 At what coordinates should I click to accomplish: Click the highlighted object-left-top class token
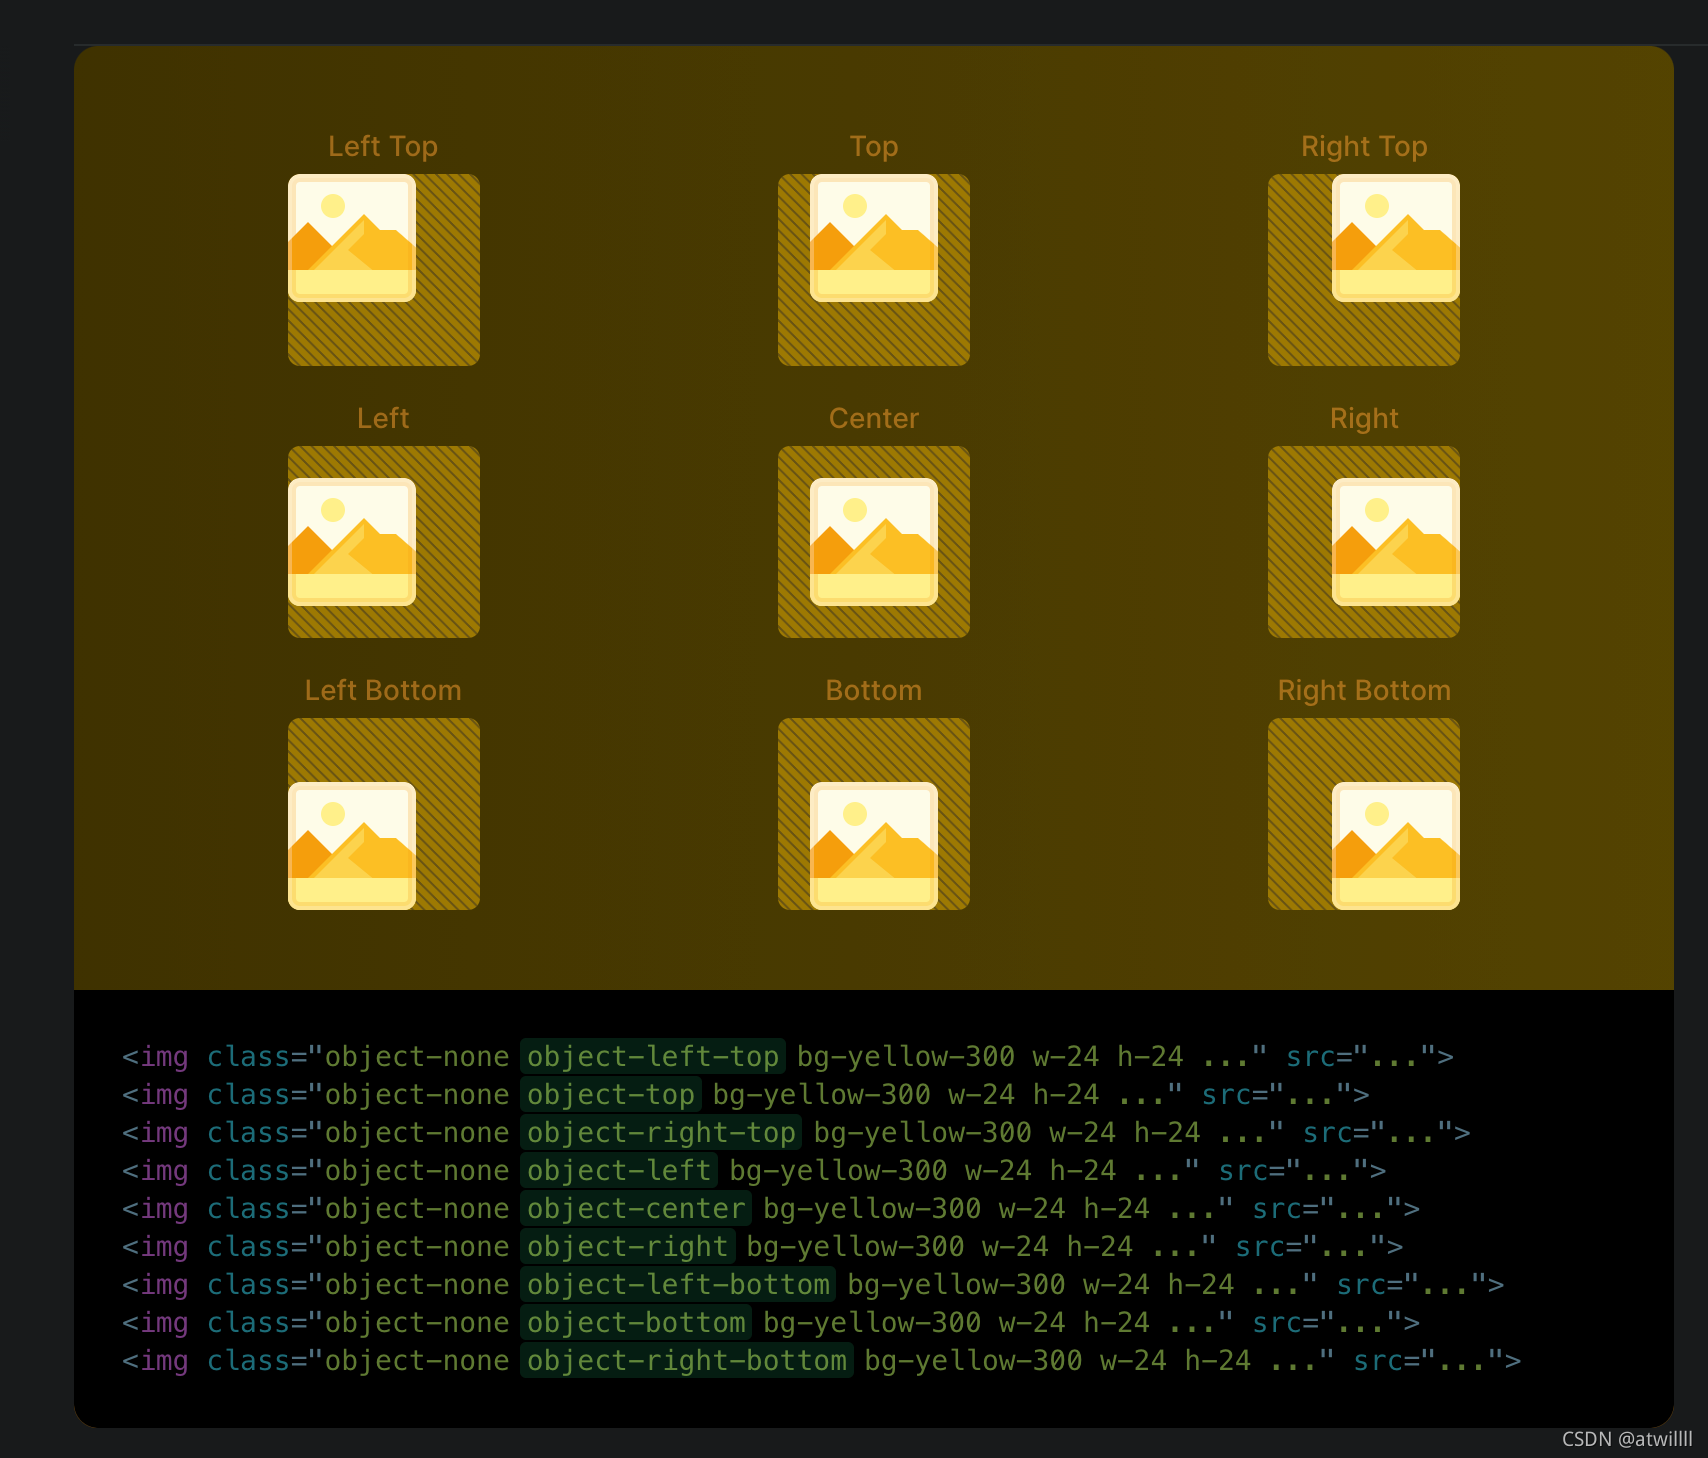pyautogui.click(x=653, y=1056)
